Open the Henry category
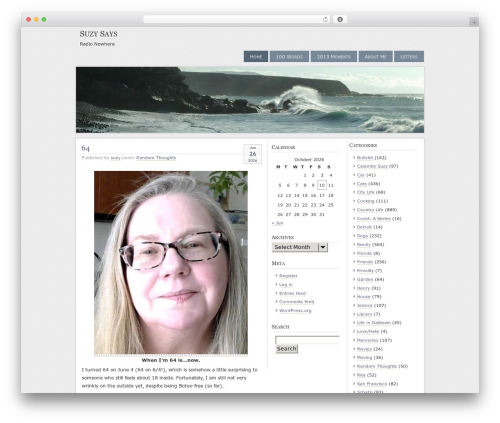500x423 pixels. coord(363,288)
